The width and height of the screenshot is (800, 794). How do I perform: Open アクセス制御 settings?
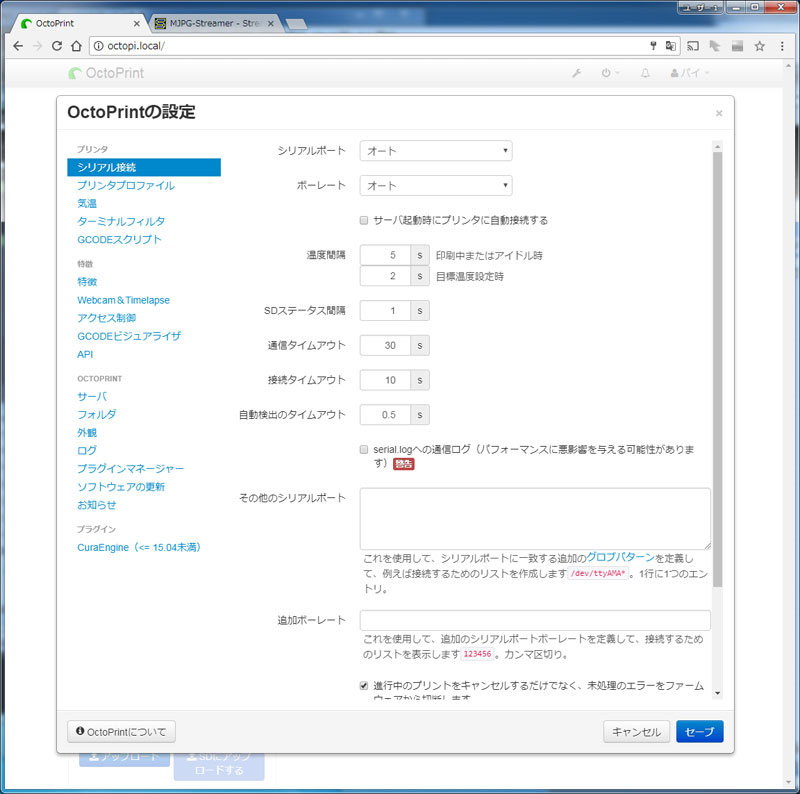point(107,318)
